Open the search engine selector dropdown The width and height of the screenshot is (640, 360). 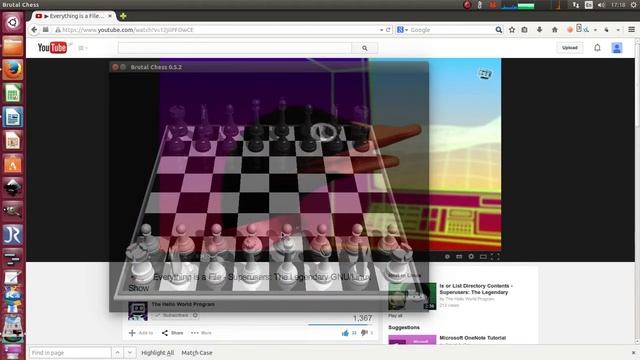(x=402, y=30)
